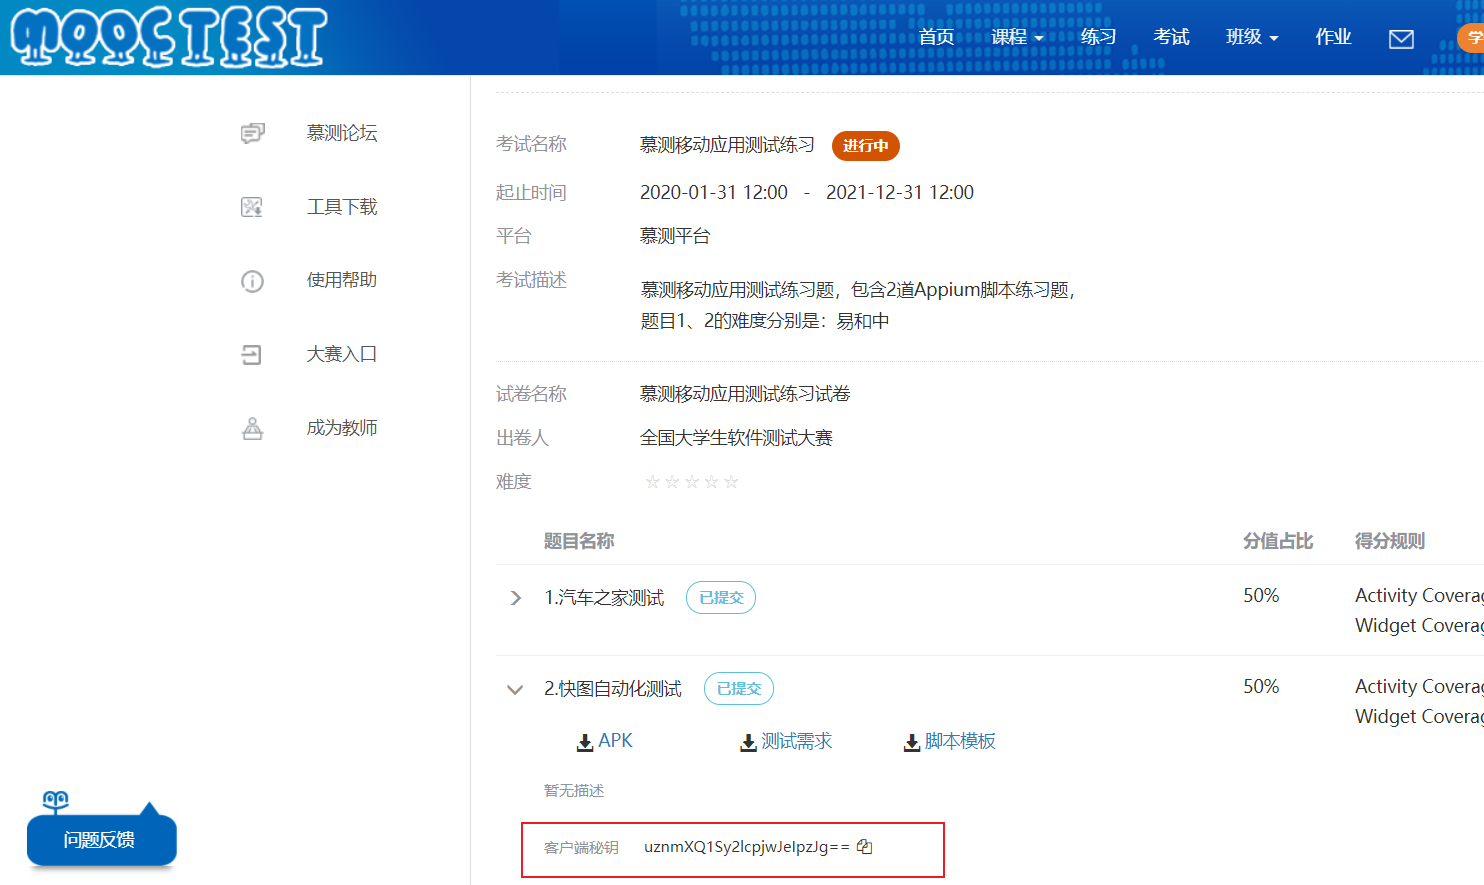Click 全国大学生软件测试大赛 text

click(x=736, y=438)
